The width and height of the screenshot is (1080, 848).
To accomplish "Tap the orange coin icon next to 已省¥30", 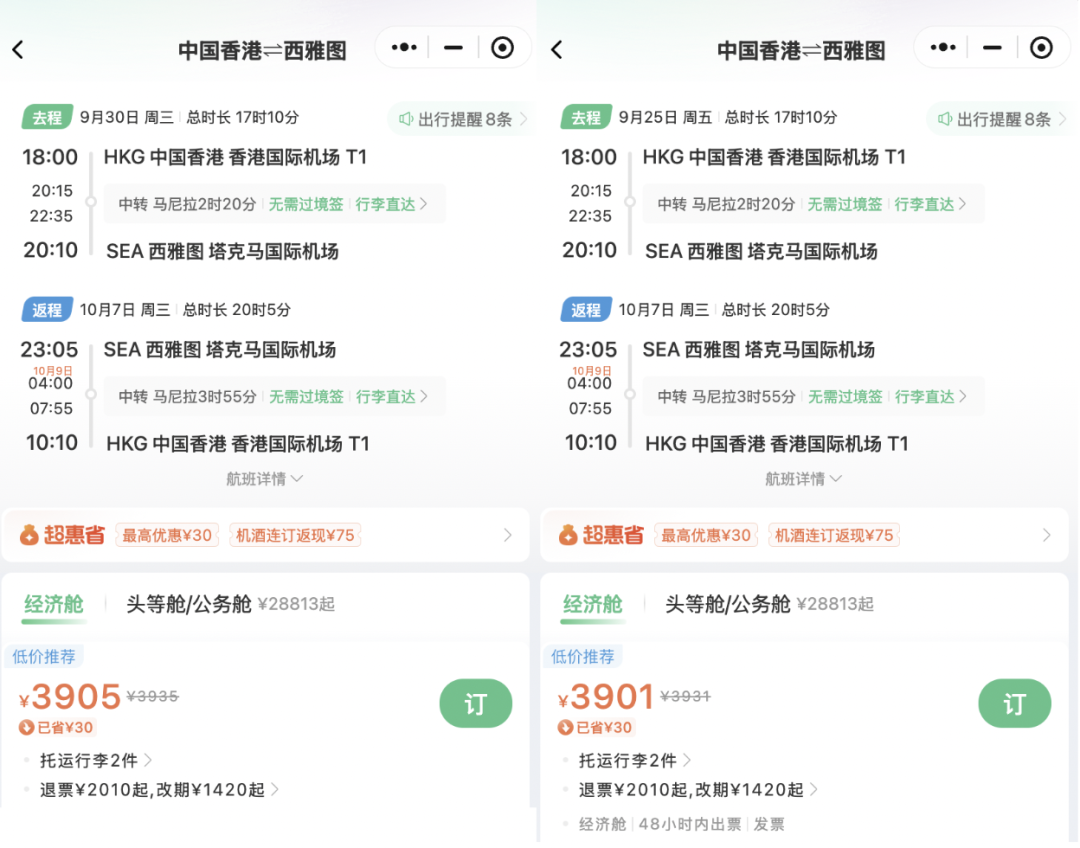I will pyautogui.click(x=25, y=727).
